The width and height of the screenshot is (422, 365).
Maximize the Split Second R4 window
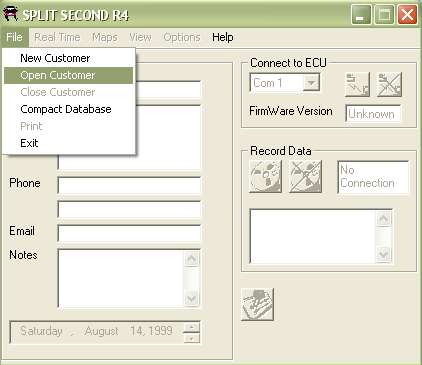384,15
